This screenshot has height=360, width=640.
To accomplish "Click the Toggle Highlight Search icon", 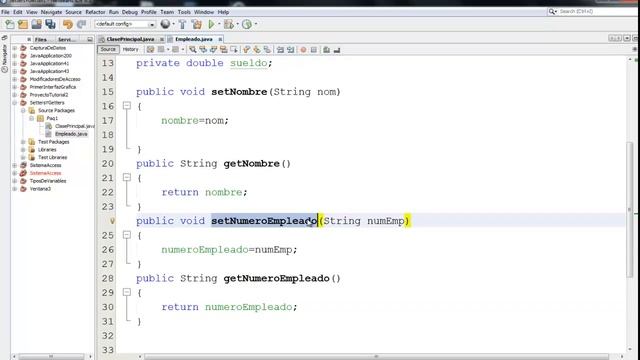I will (x=224, y=49).
